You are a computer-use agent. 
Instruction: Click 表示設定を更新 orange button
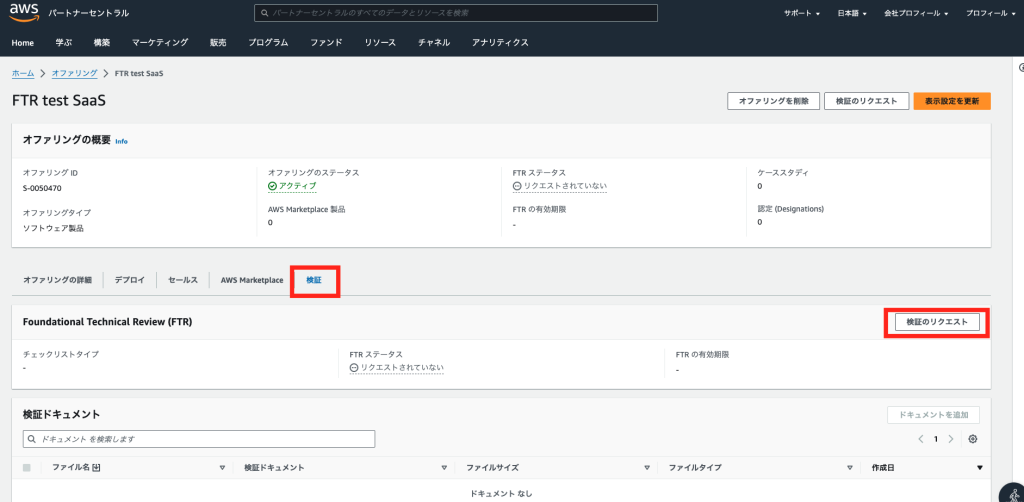tap(952, 101)
